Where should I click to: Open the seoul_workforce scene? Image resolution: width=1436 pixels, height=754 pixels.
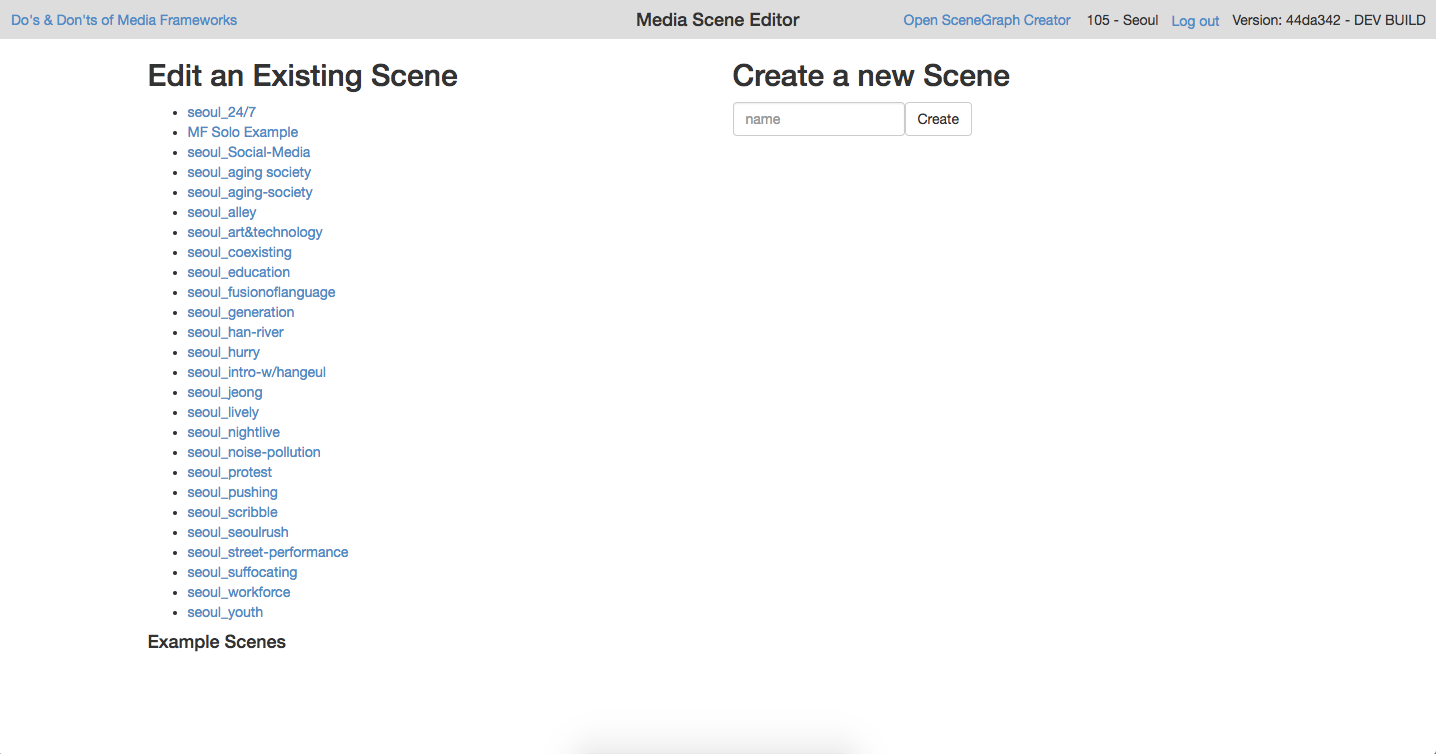238,592
